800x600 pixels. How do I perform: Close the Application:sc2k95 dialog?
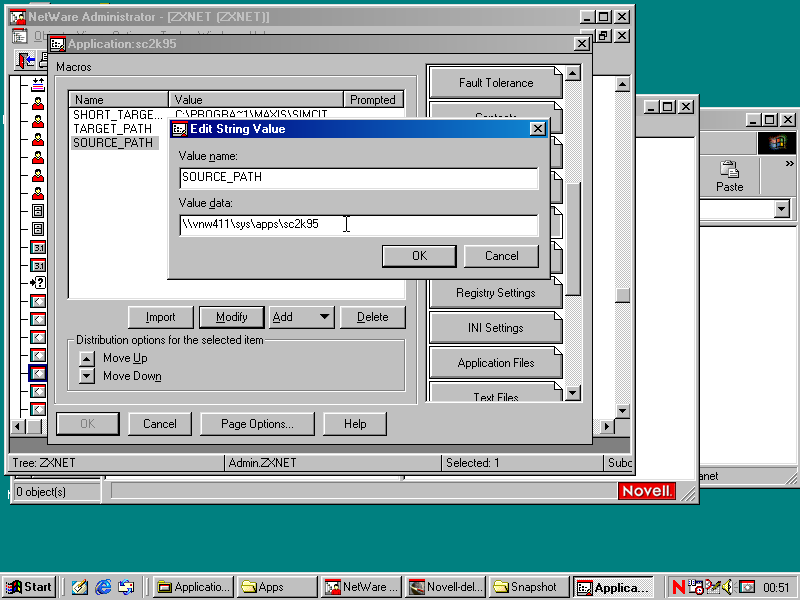[x=582, y=44]
